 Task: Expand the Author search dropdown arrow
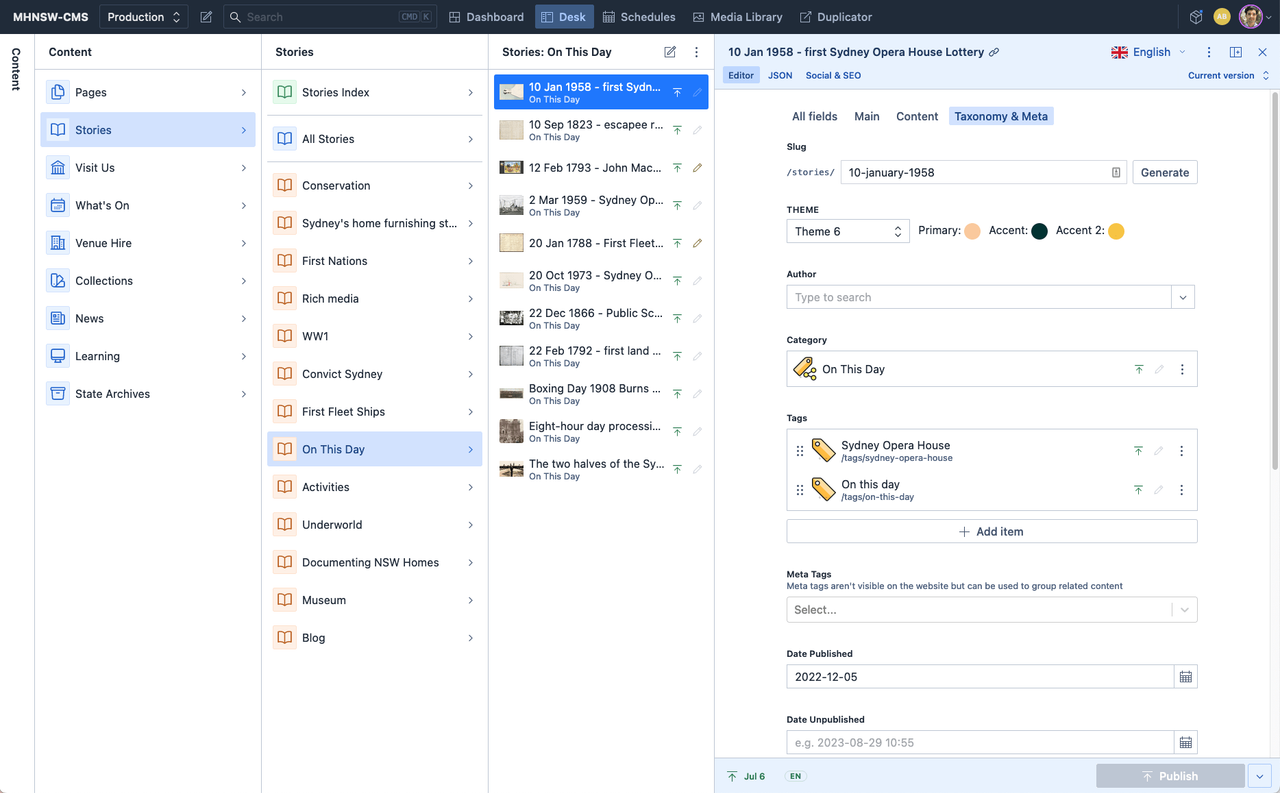pyautogui.click(x=1183, y=297)
